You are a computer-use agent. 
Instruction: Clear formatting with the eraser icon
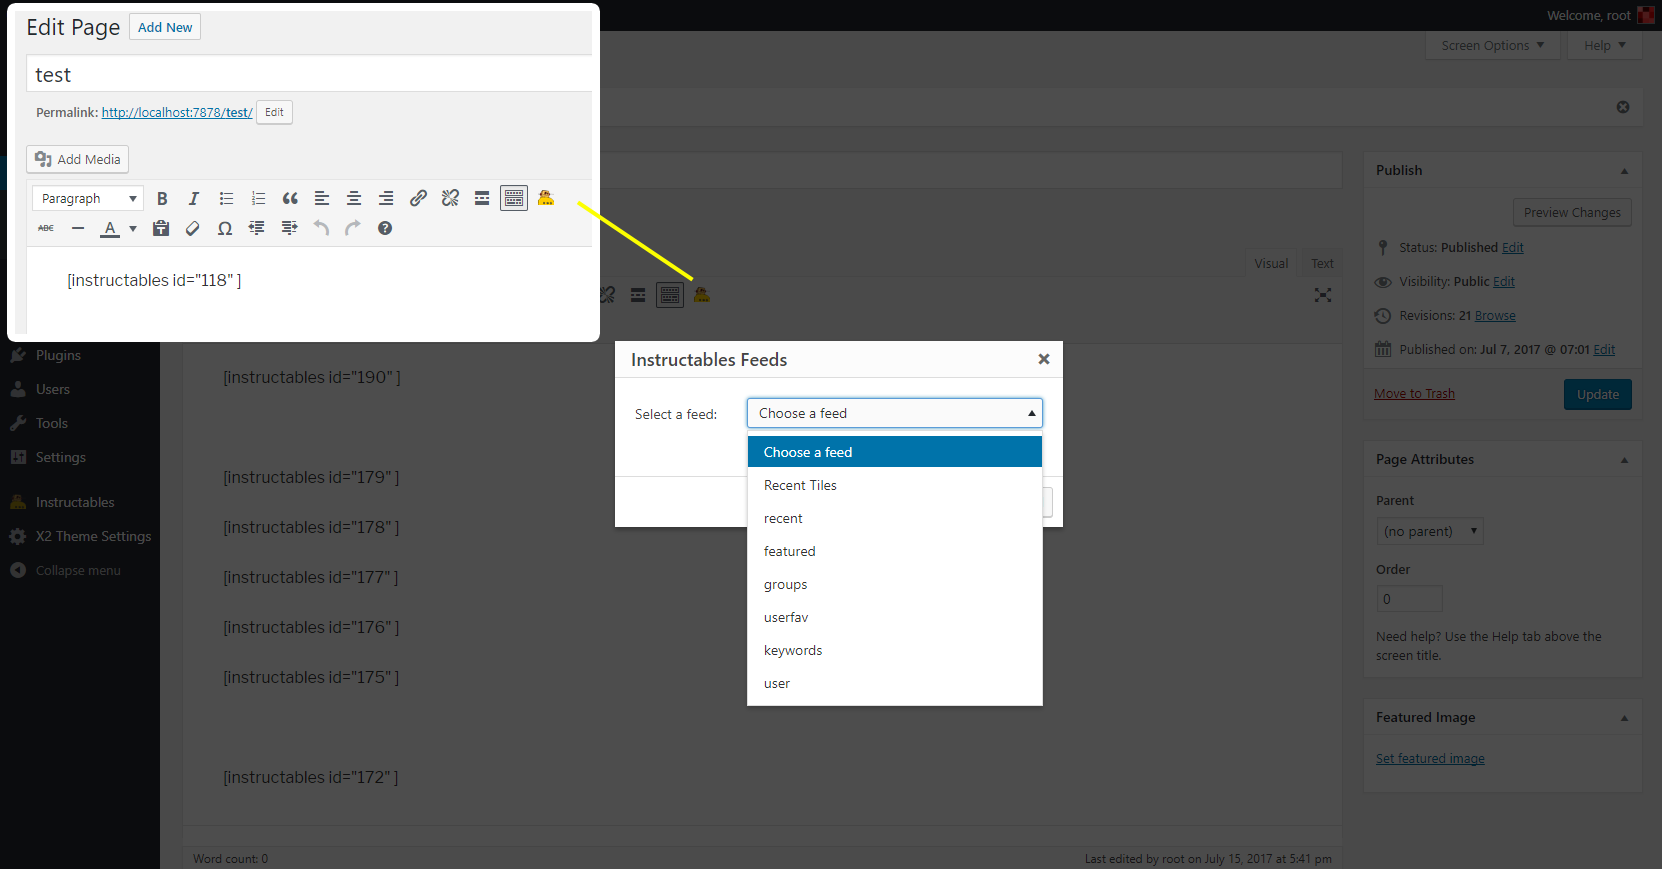pos(193,228)
